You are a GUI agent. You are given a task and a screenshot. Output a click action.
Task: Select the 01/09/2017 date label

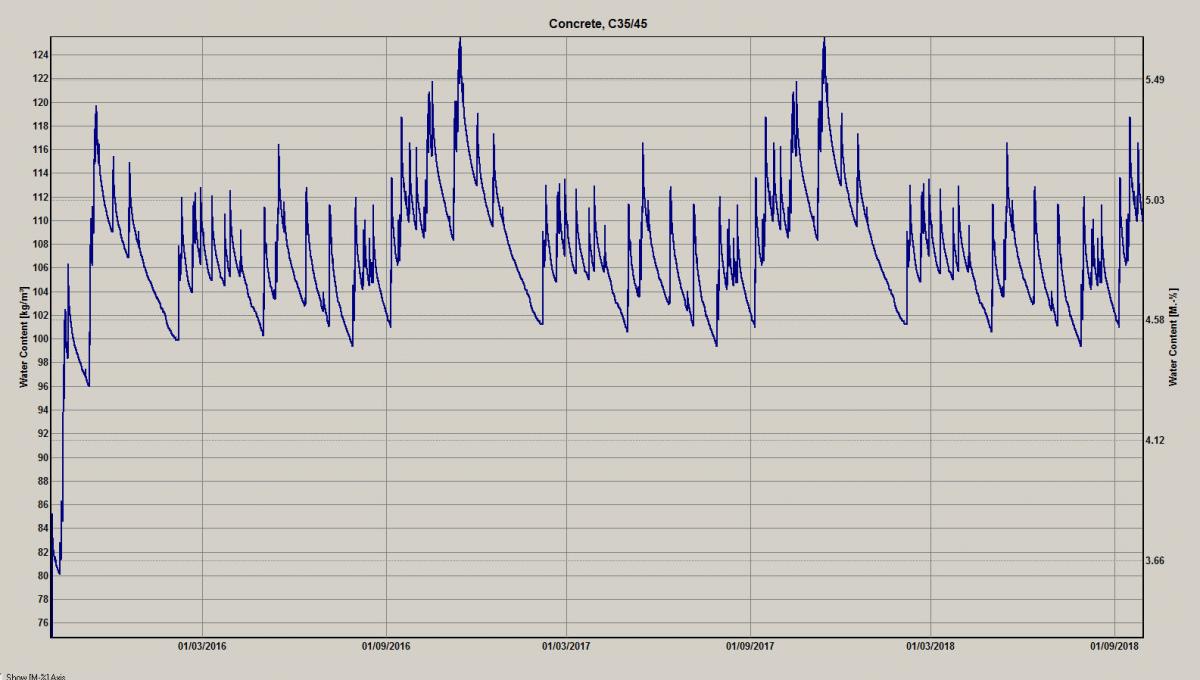pos(750,646)
